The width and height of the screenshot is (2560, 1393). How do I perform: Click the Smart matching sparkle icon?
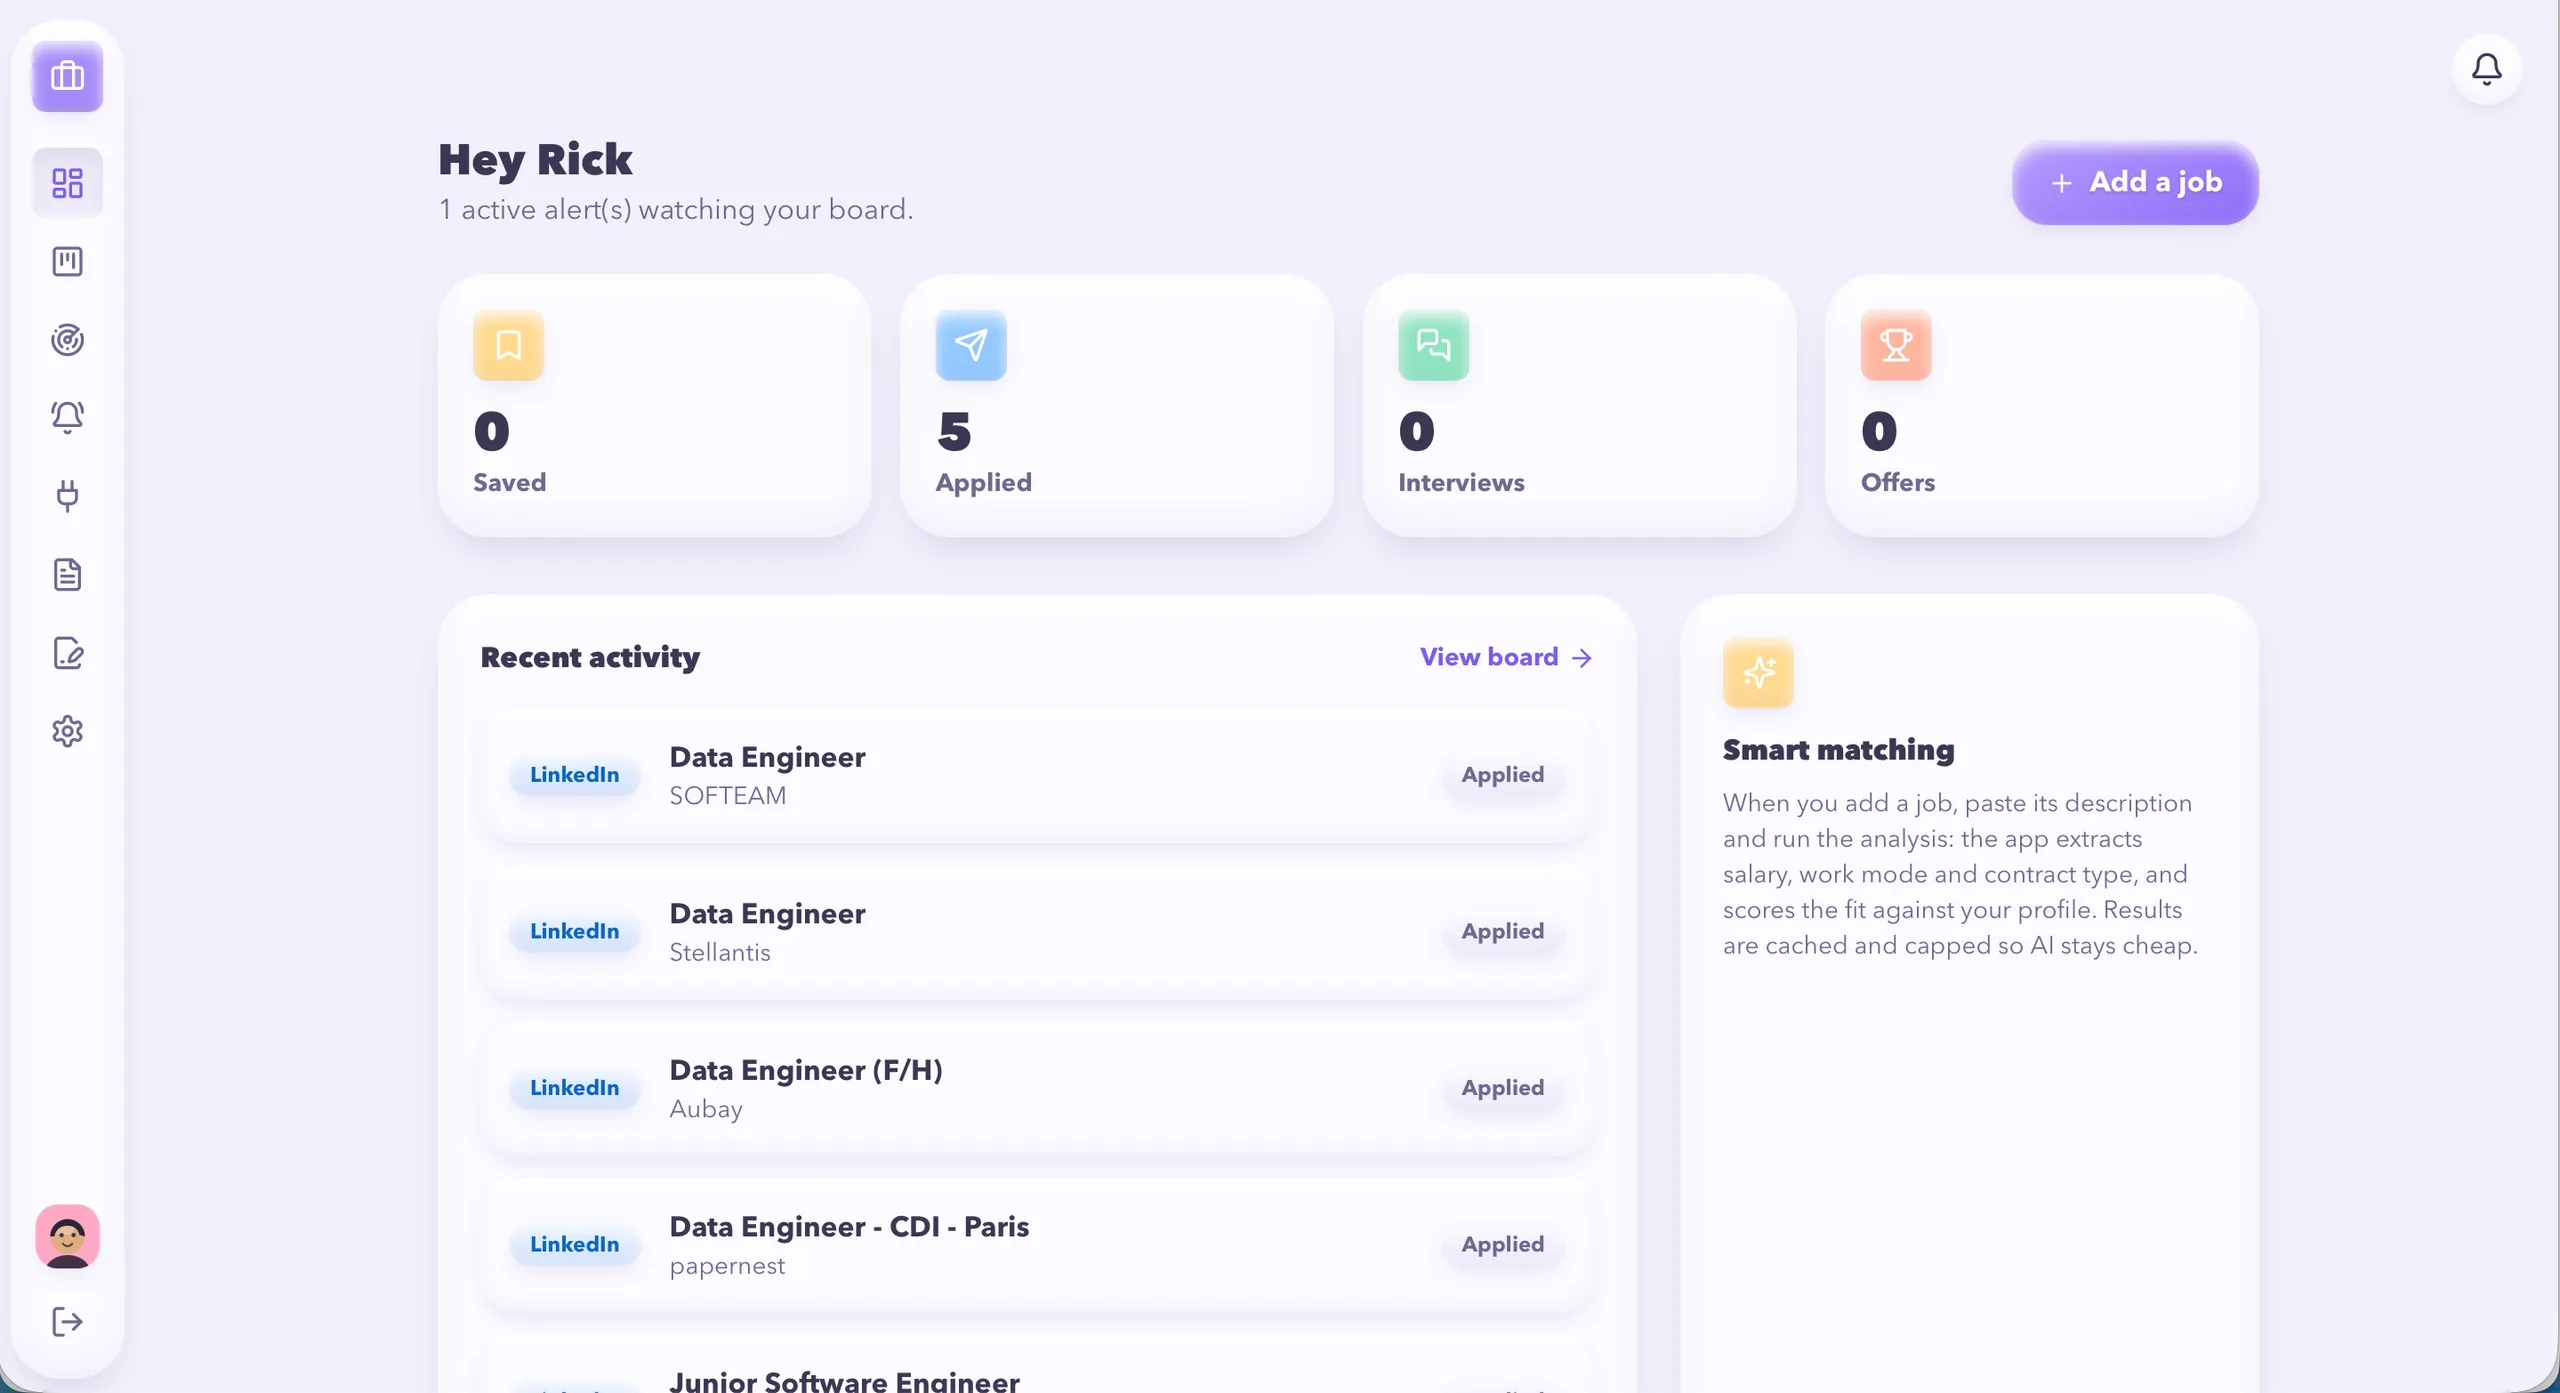(x=1758, y=673)
